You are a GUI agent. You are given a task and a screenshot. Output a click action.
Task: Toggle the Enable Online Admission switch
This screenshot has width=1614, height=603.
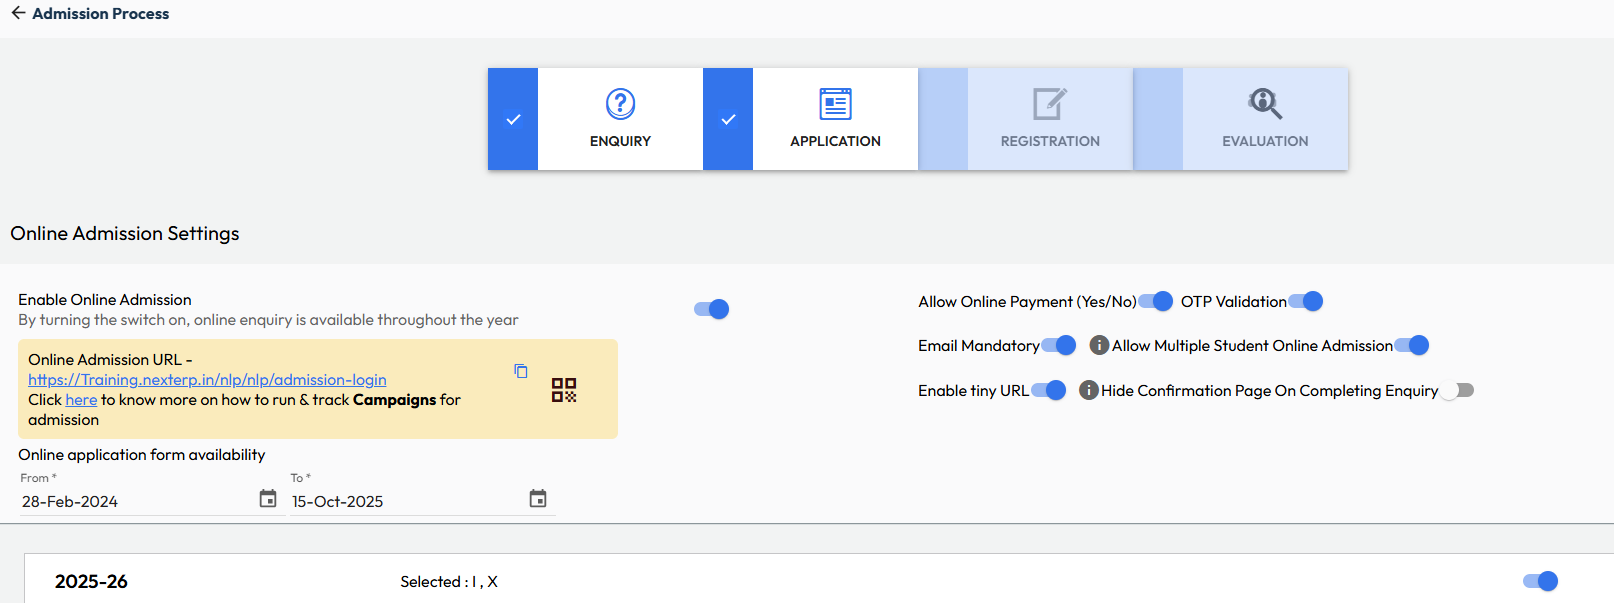pos(712,309)
